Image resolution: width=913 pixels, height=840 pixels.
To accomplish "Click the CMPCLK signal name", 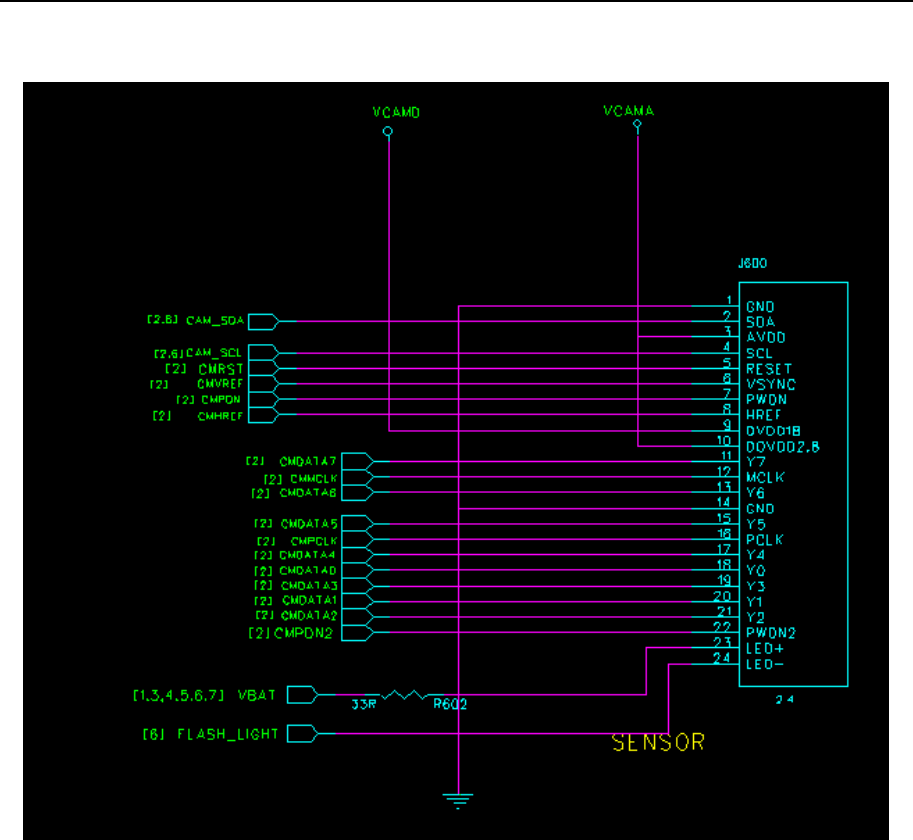I will click(x=314, y=541).
